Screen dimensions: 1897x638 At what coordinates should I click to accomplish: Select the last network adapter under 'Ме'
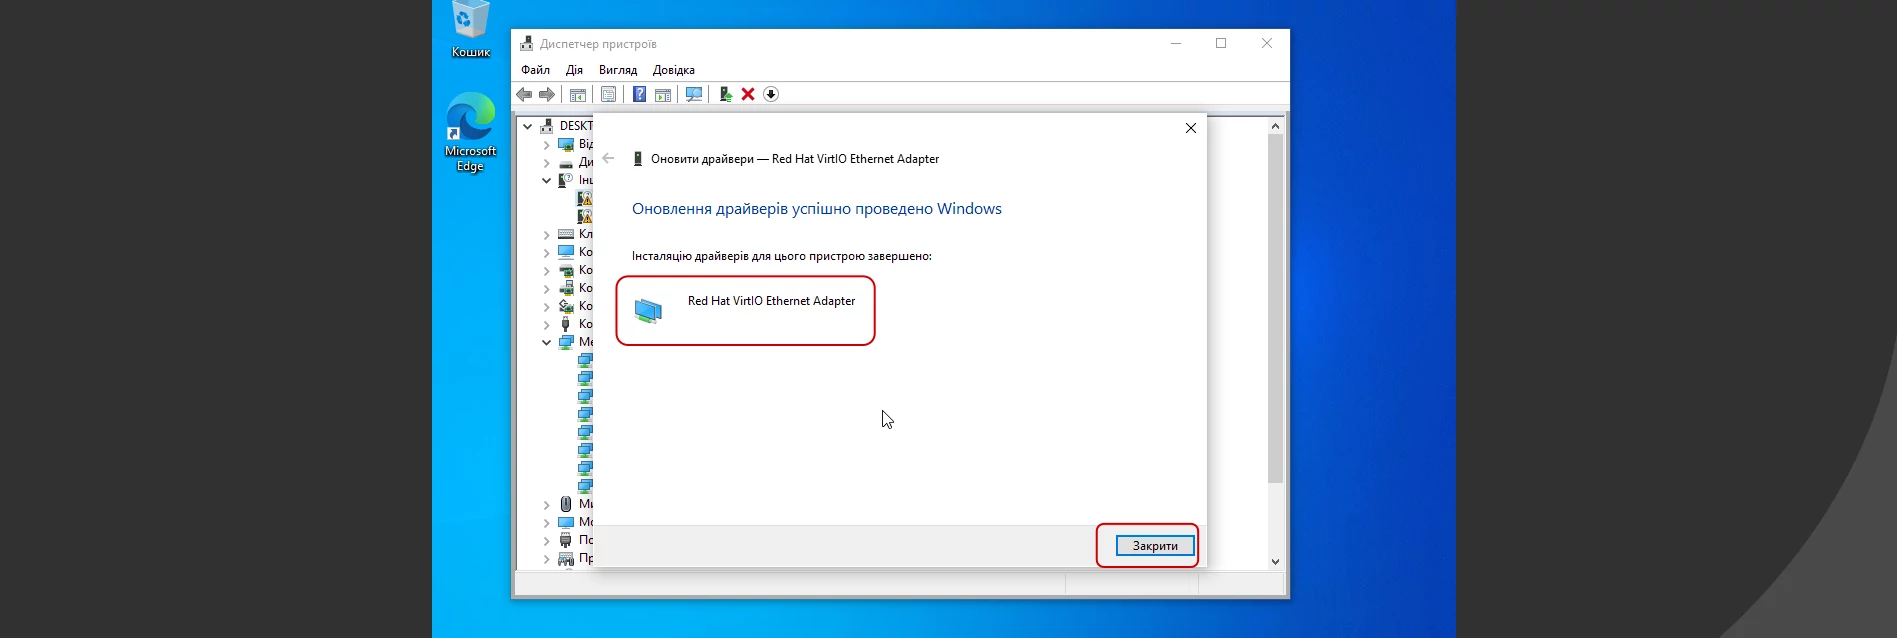(585, 486)
